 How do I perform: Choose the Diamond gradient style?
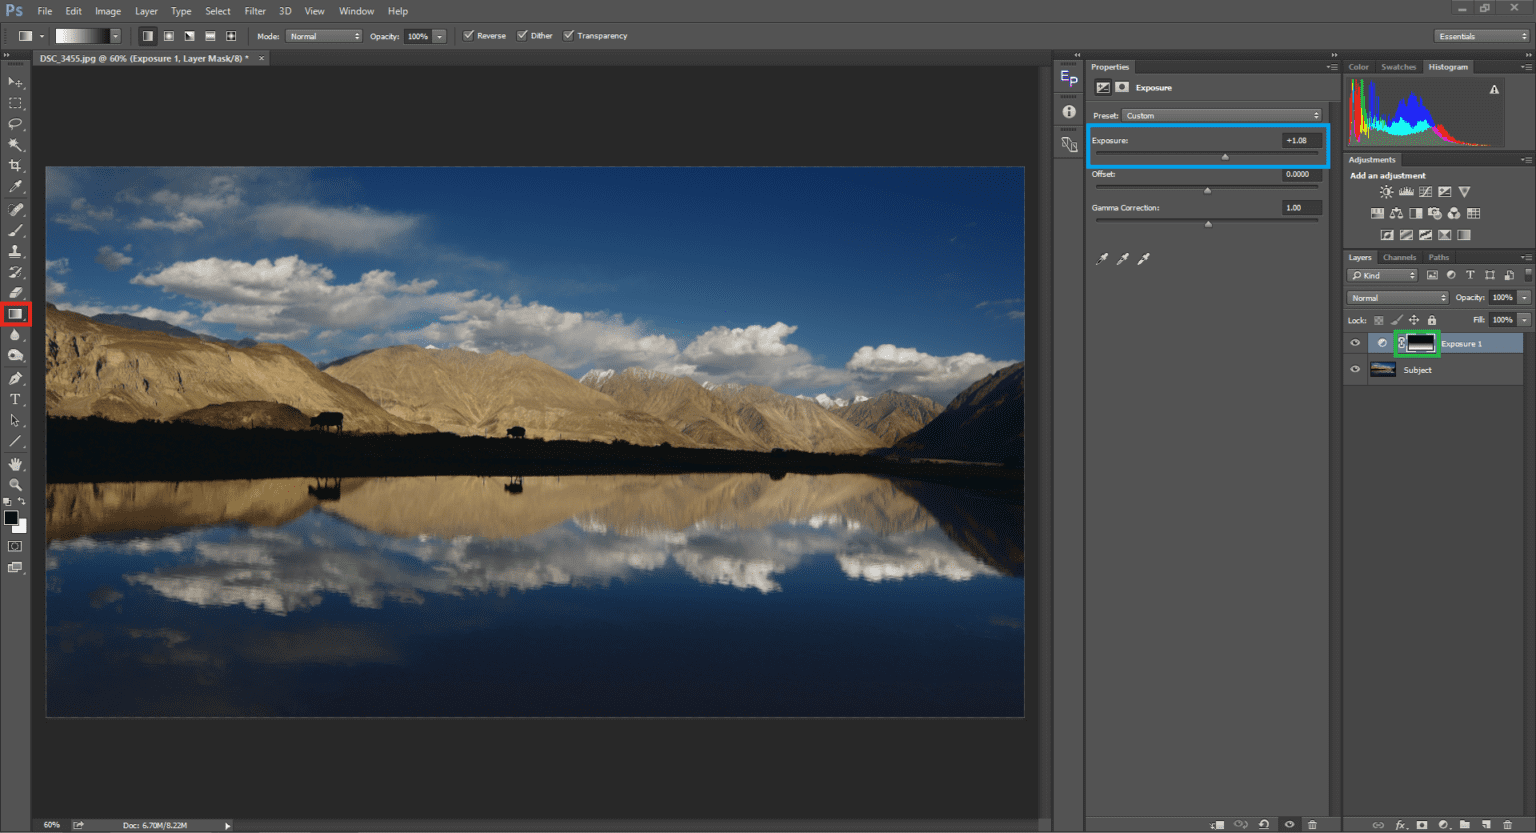(x=231, y=36)
